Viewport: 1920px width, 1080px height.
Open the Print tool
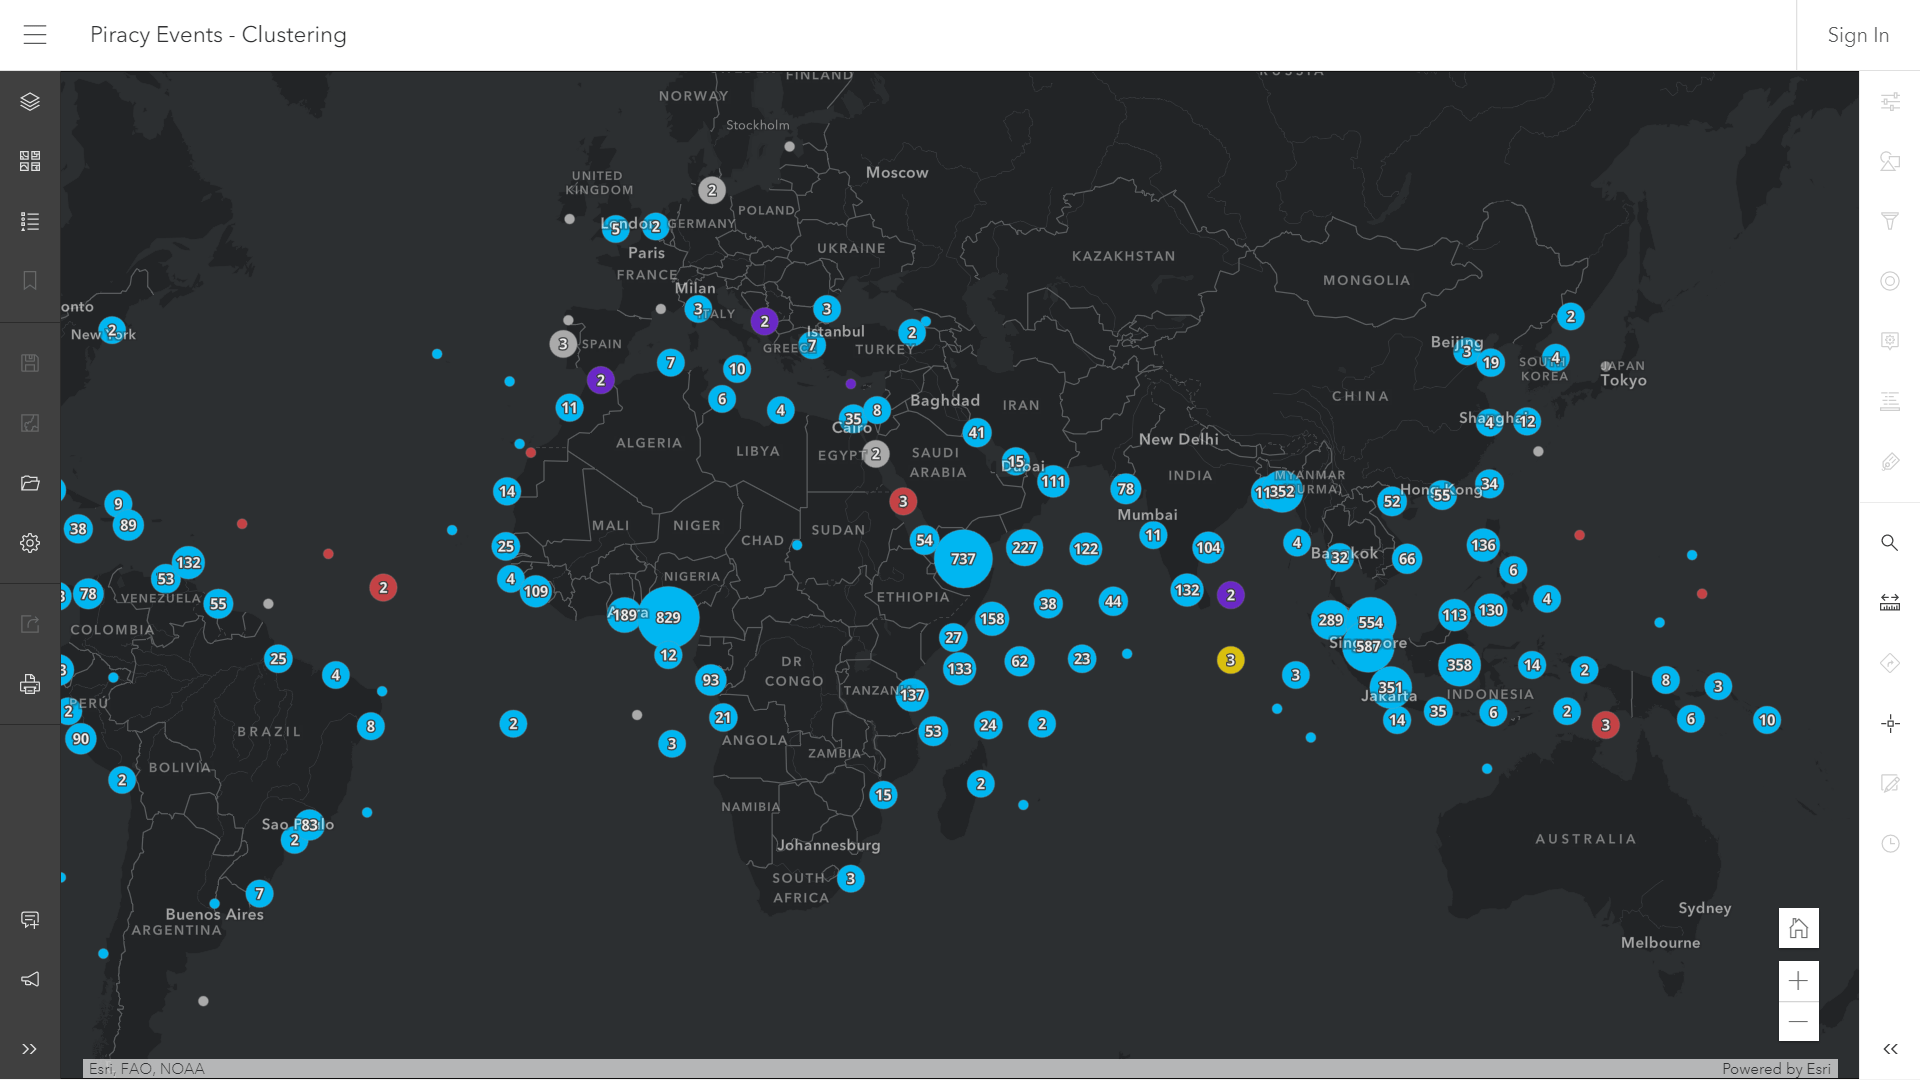29,684
